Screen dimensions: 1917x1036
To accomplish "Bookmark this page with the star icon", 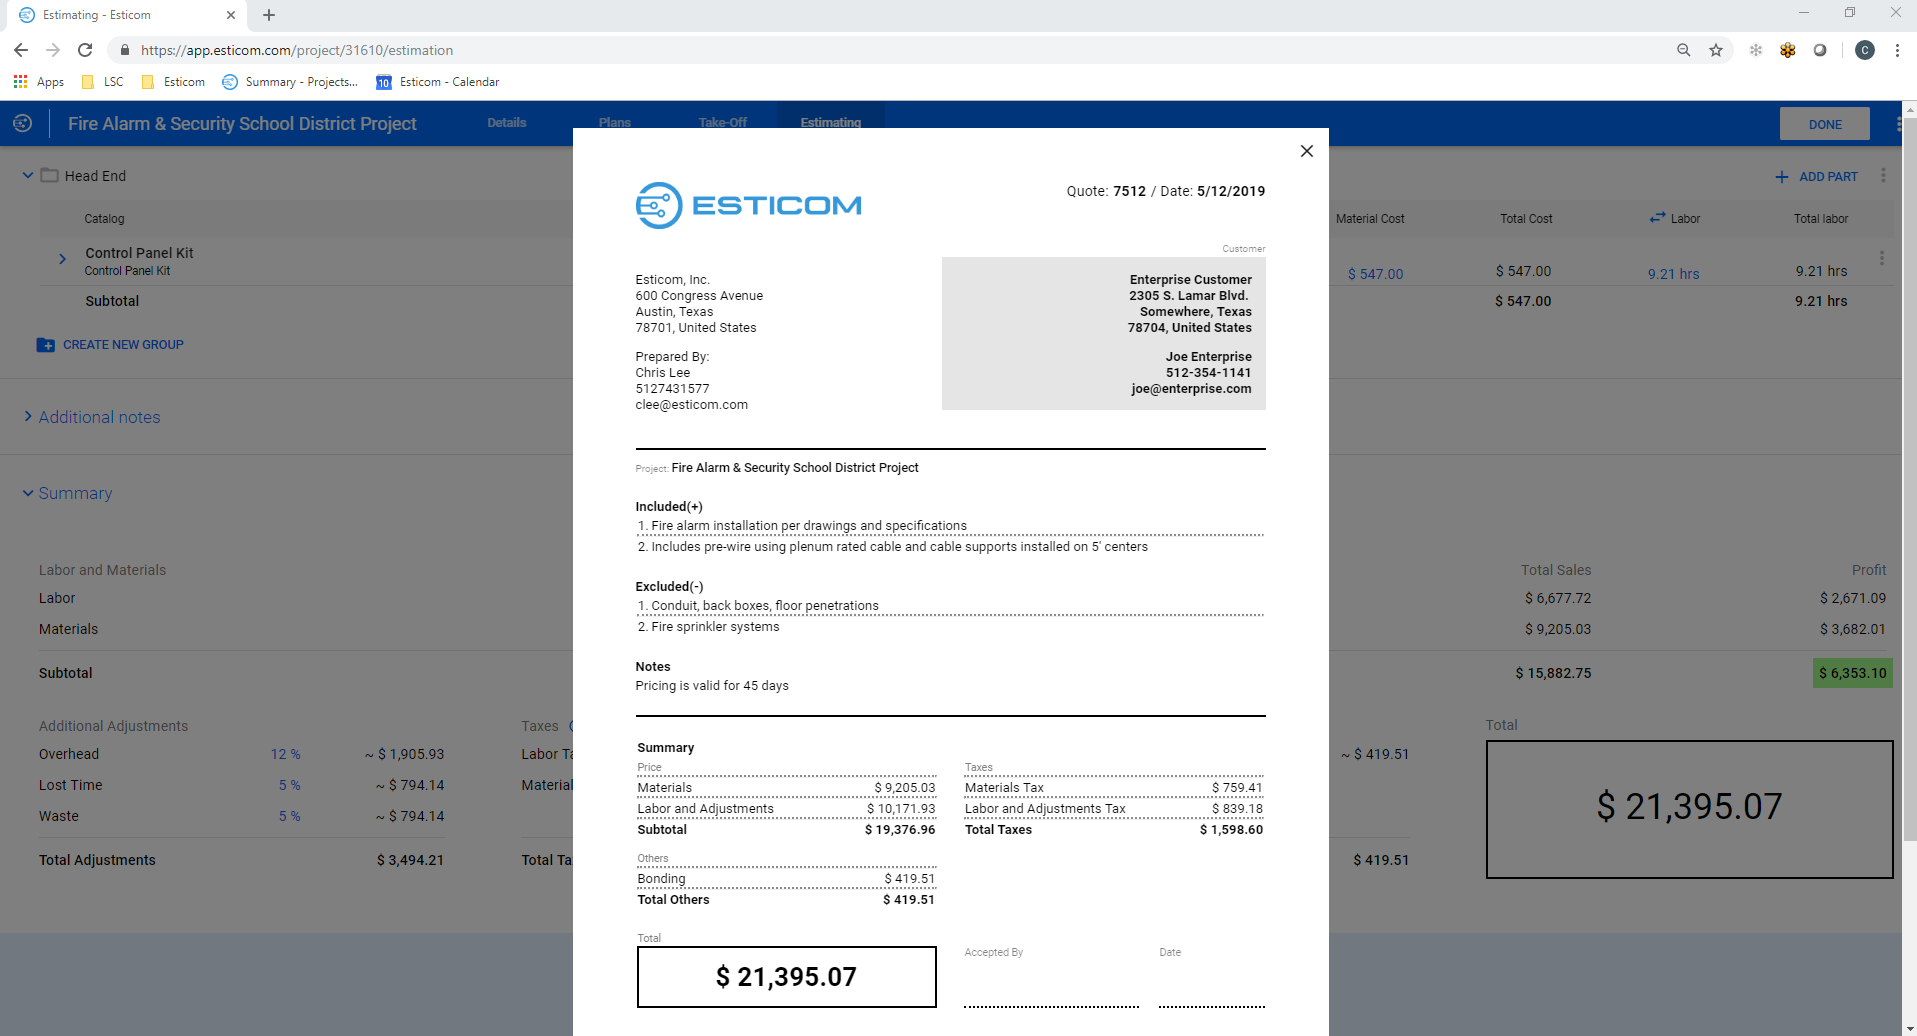I will pyautogui.click(x=1716, y=50).
